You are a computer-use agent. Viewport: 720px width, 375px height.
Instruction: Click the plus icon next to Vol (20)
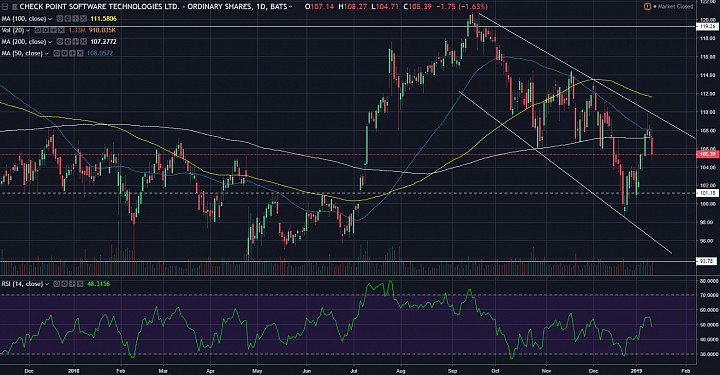pyautogui.click(x=53, y=30)
